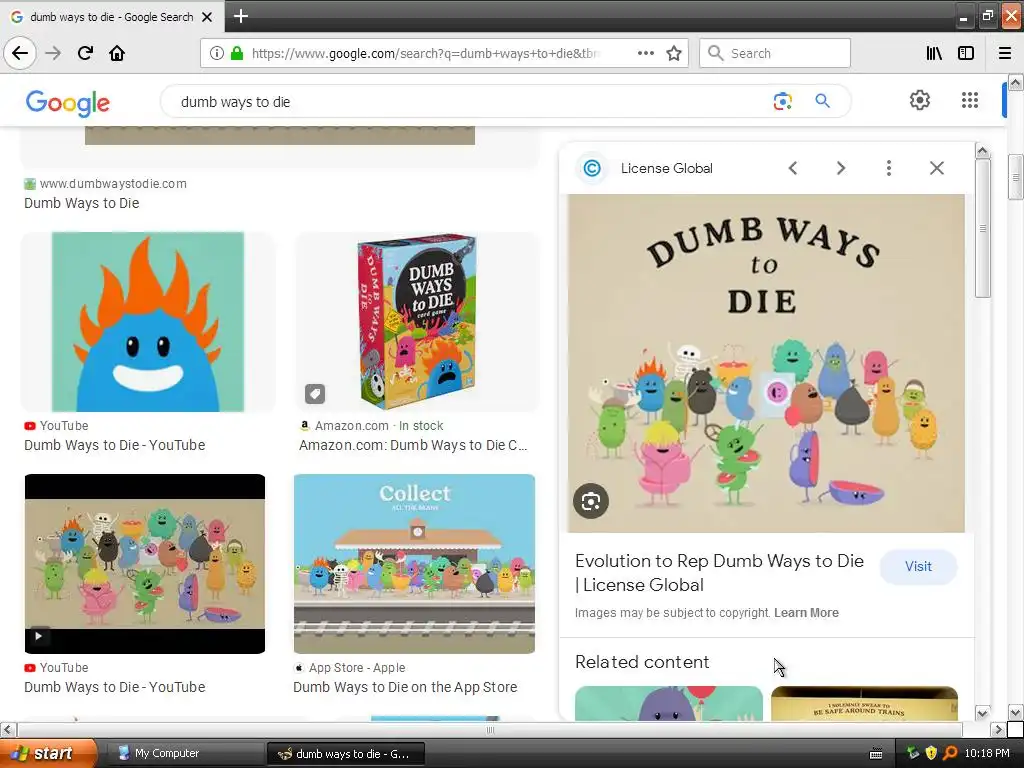Click the browser forward arrow
Viewport: 1024px width, 768px height.
(53, 53)
